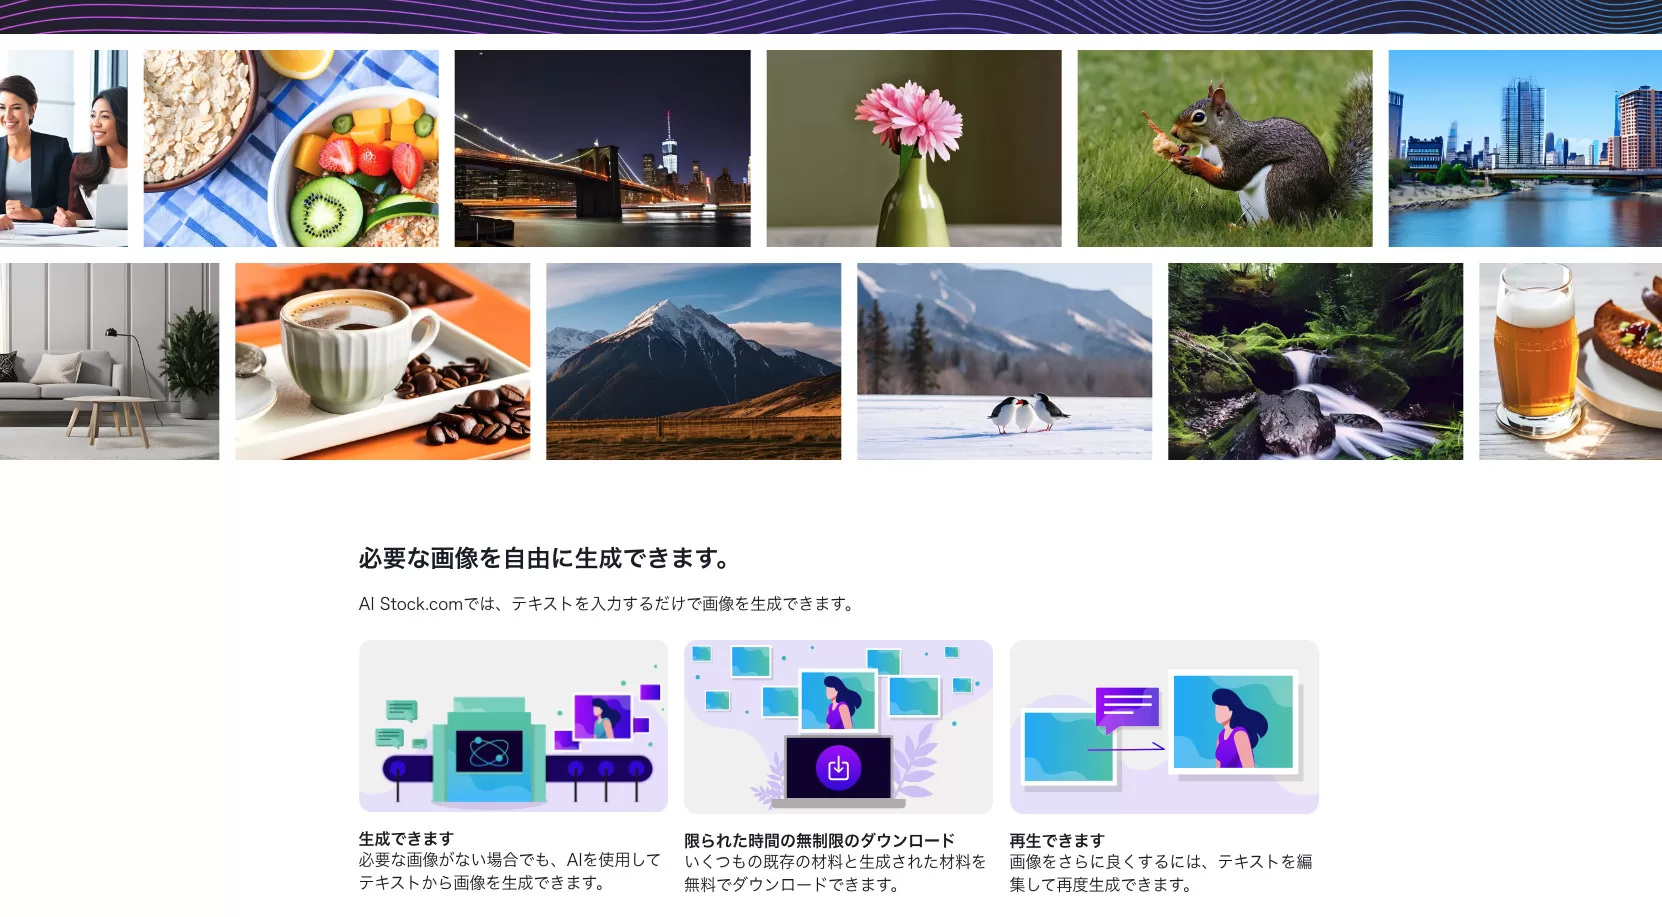Open the coffee cup with beans image
Viewport: 1662px width, 917px height.
pos(383,361)
